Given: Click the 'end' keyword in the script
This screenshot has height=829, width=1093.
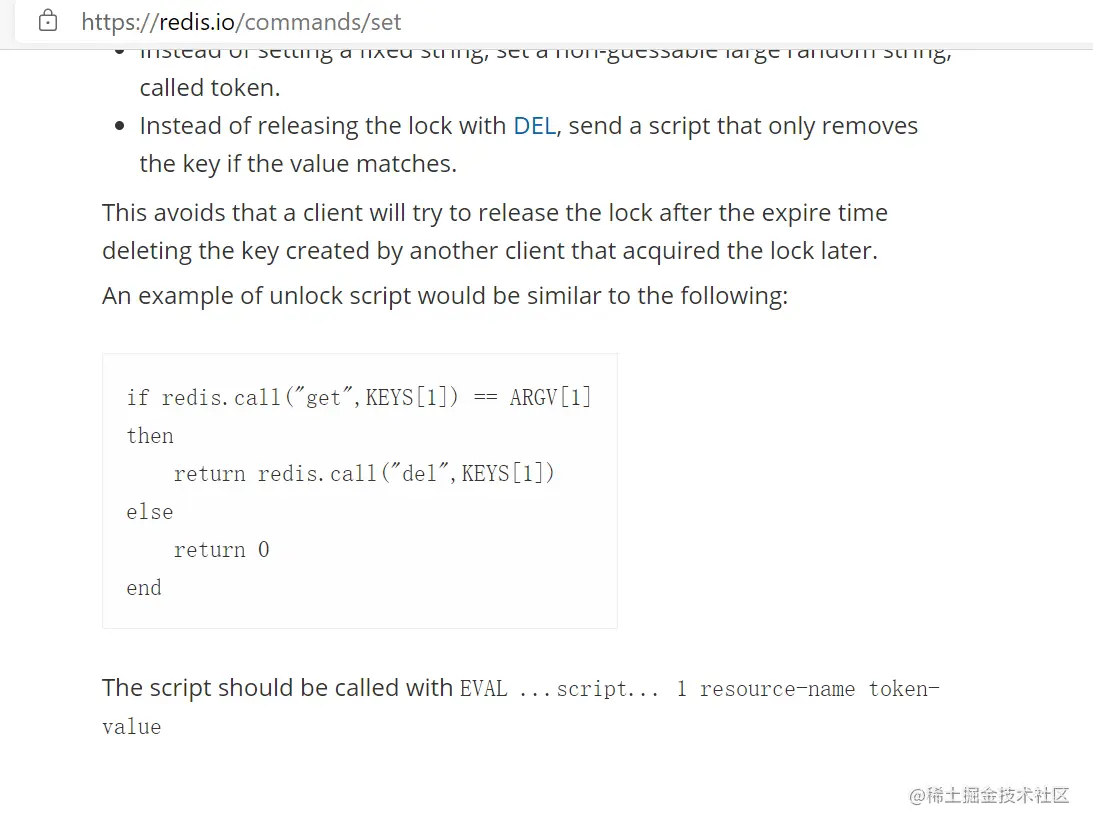Looking at the screenshot, I should (x=144, y=588).
